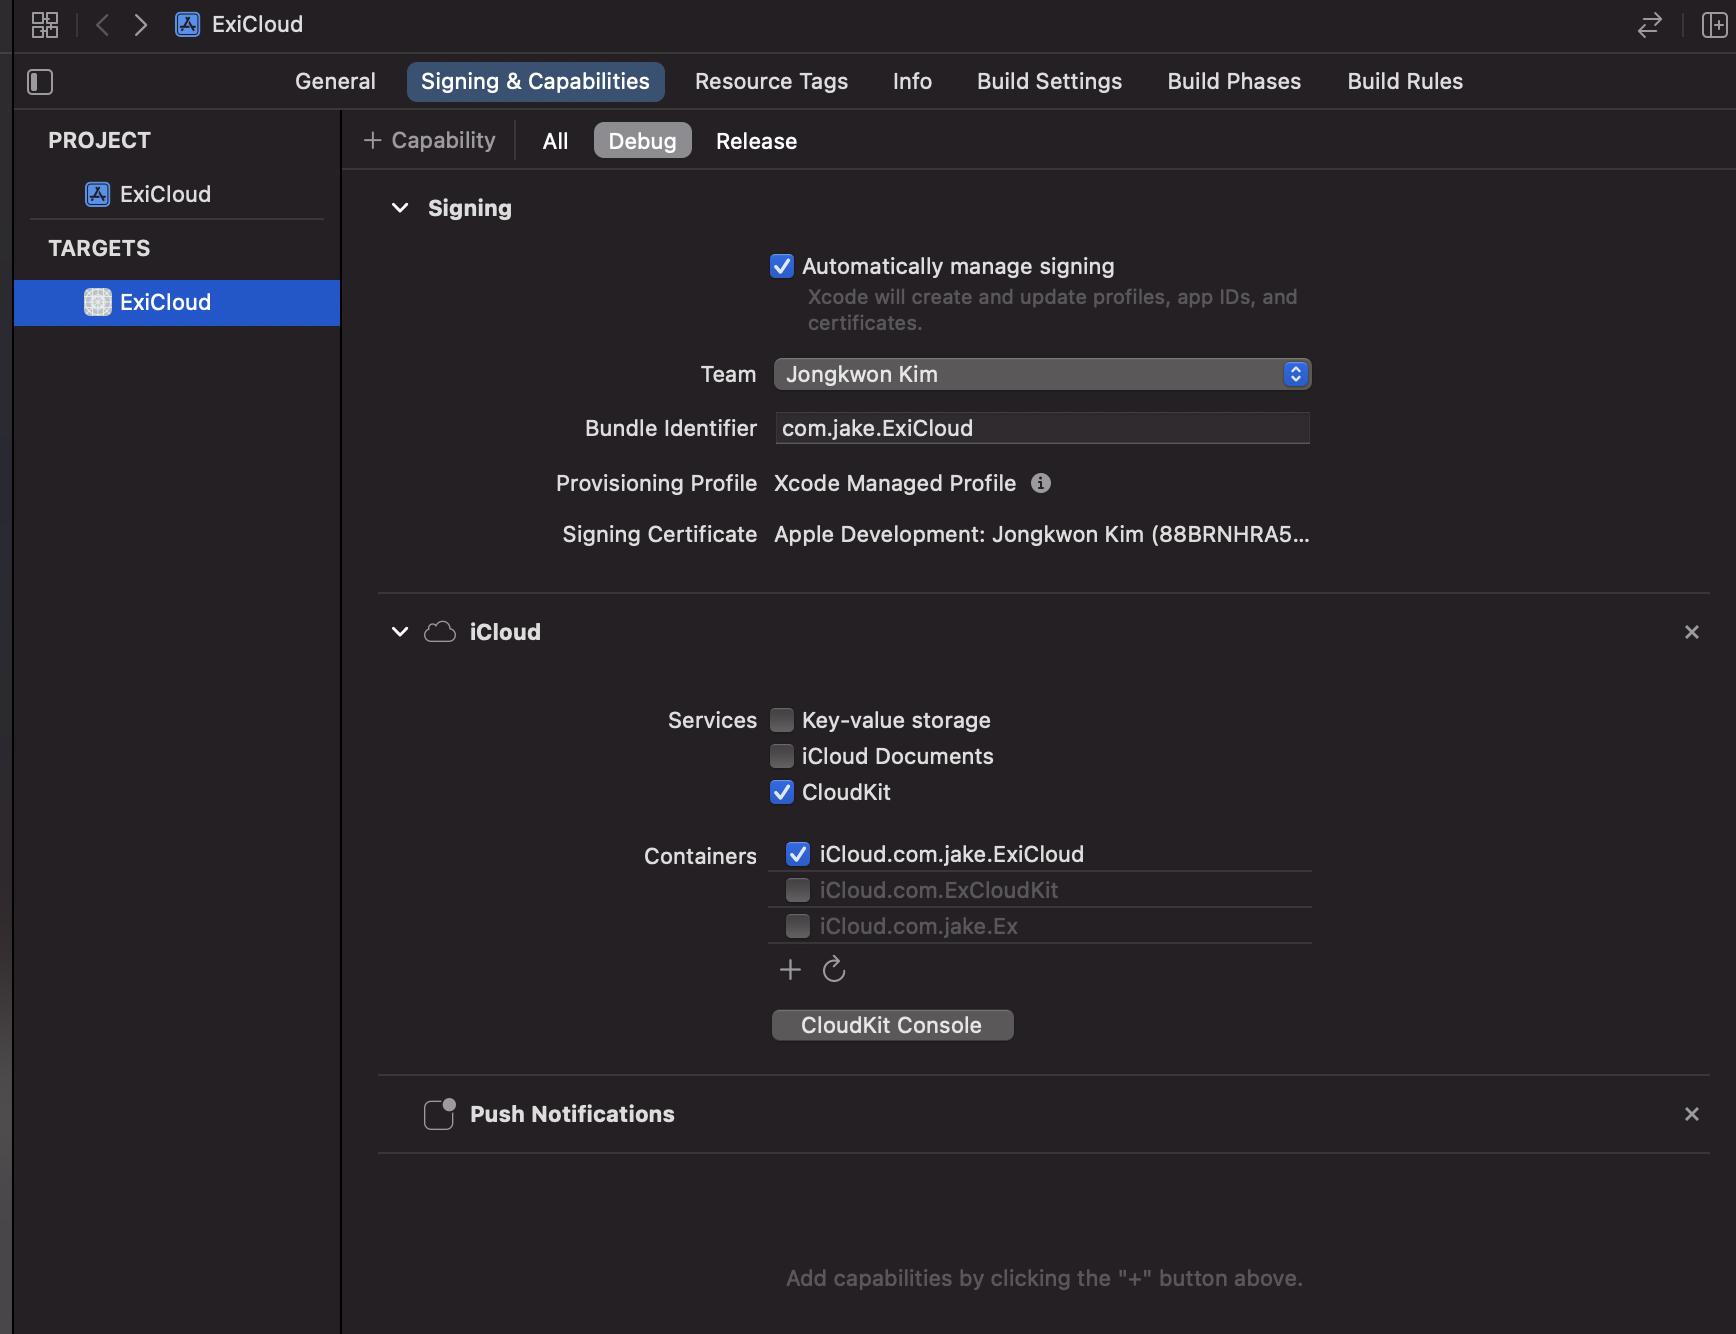Refresh the iCloud containers list

pos(834,970)
